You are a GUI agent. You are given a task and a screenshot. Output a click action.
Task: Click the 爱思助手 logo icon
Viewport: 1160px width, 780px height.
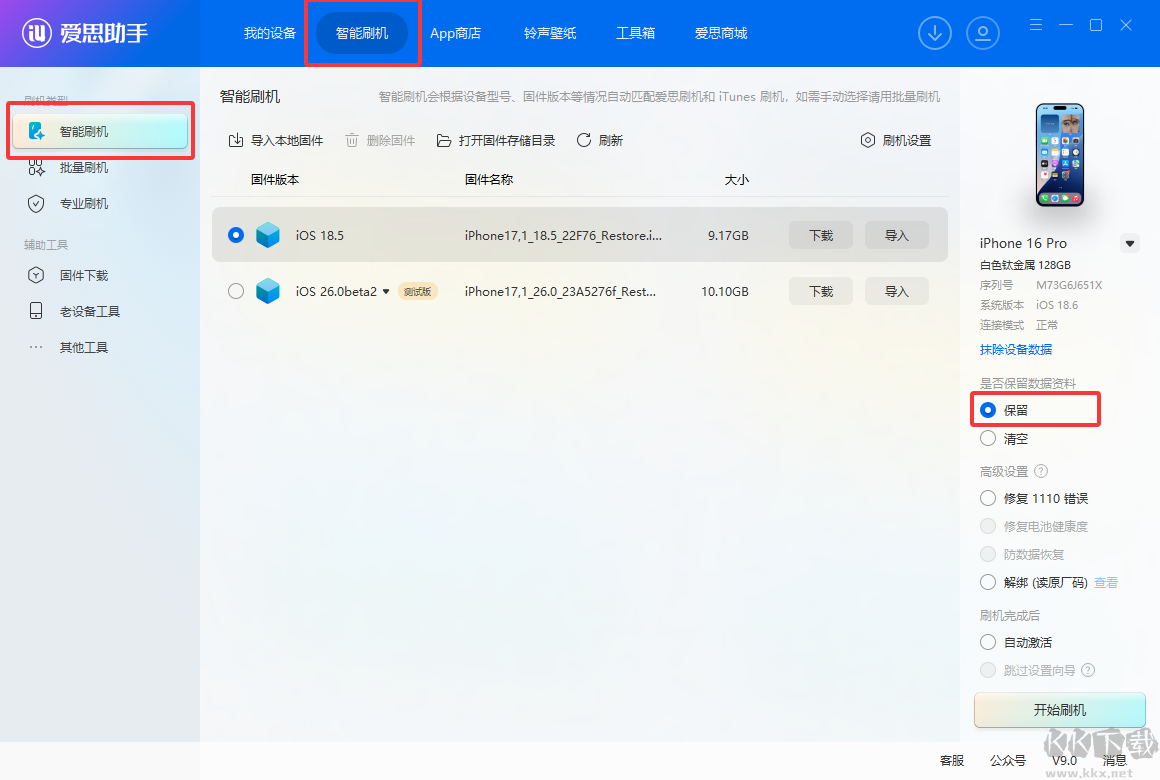click(x=37, y=33)
